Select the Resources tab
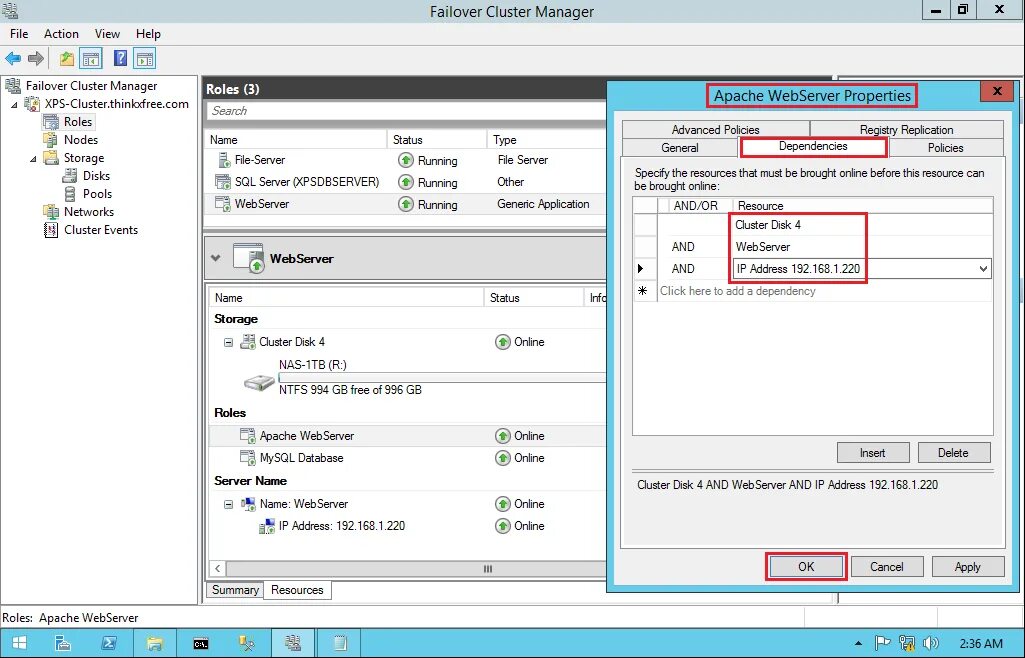The height and width of the screenshot is (658, 1025). point(297,590)
